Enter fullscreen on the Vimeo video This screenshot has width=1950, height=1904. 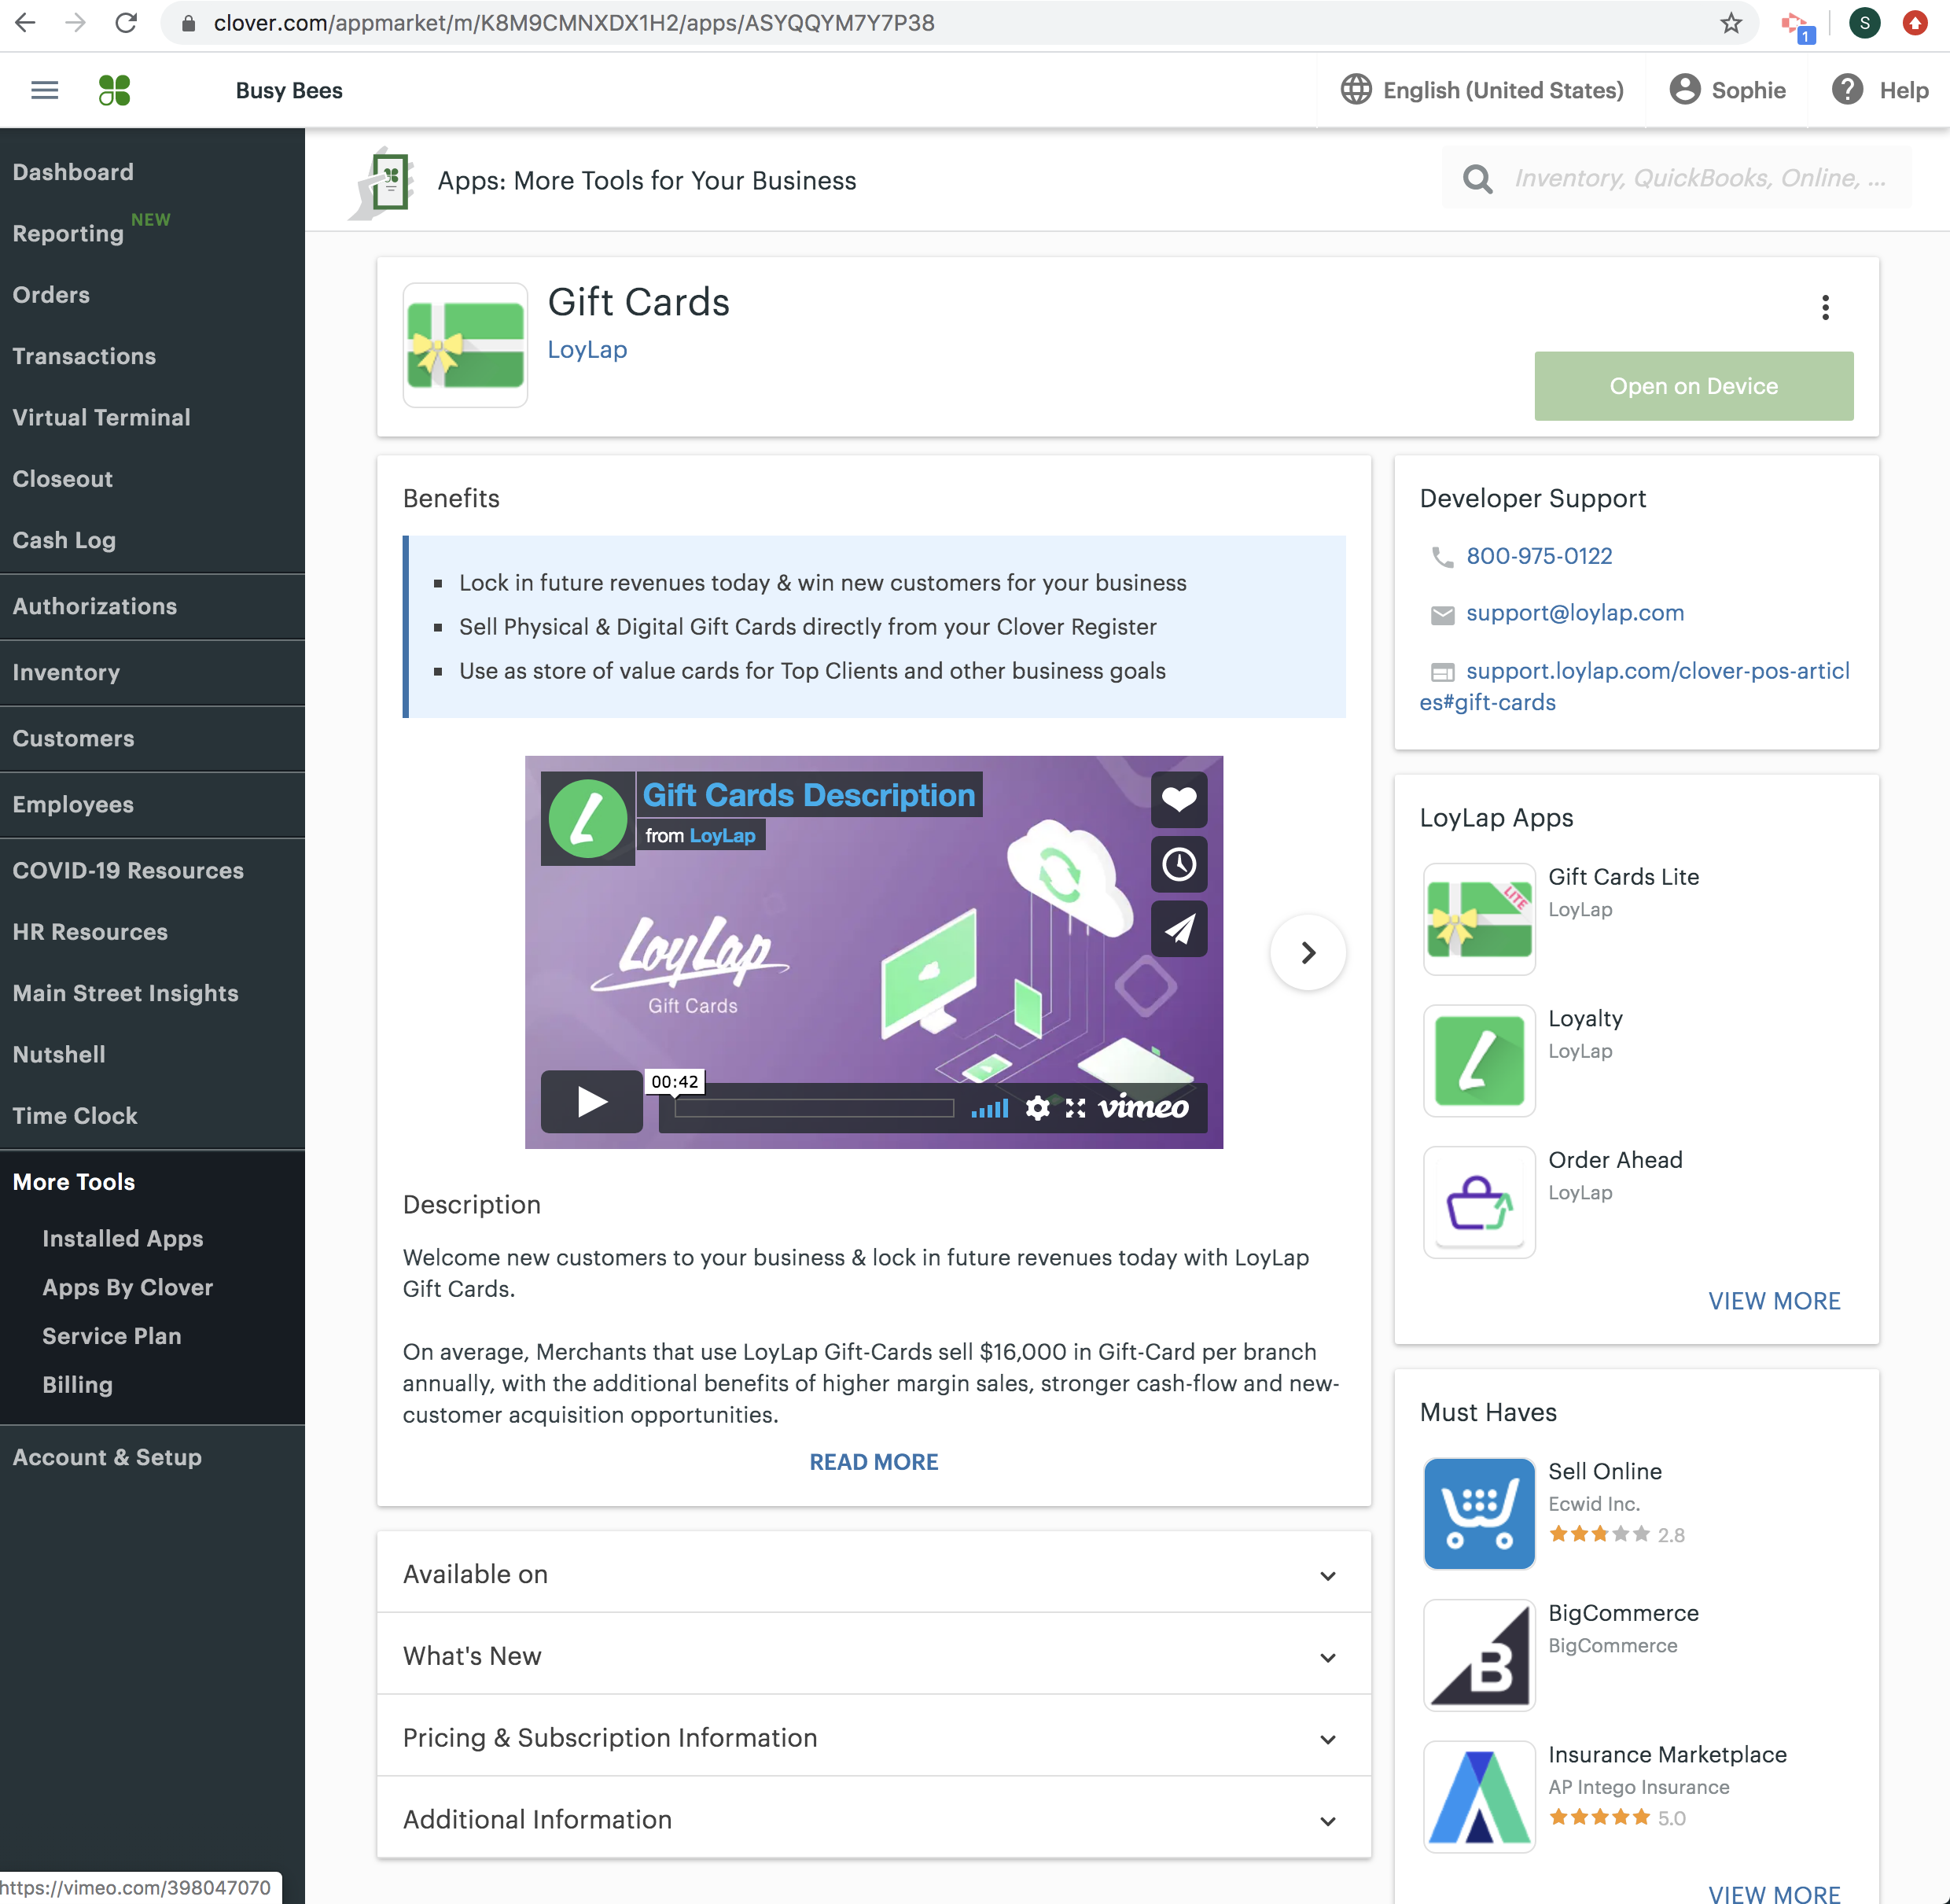pyautogui.click(x=1075, y=1108)
